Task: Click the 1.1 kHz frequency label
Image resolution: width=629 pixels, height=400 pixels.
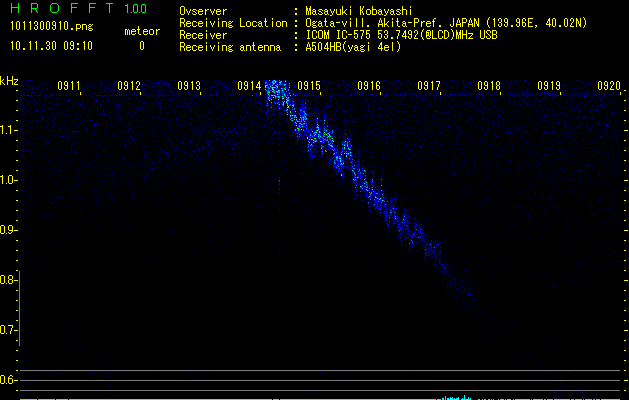Action: click(8, 130)
